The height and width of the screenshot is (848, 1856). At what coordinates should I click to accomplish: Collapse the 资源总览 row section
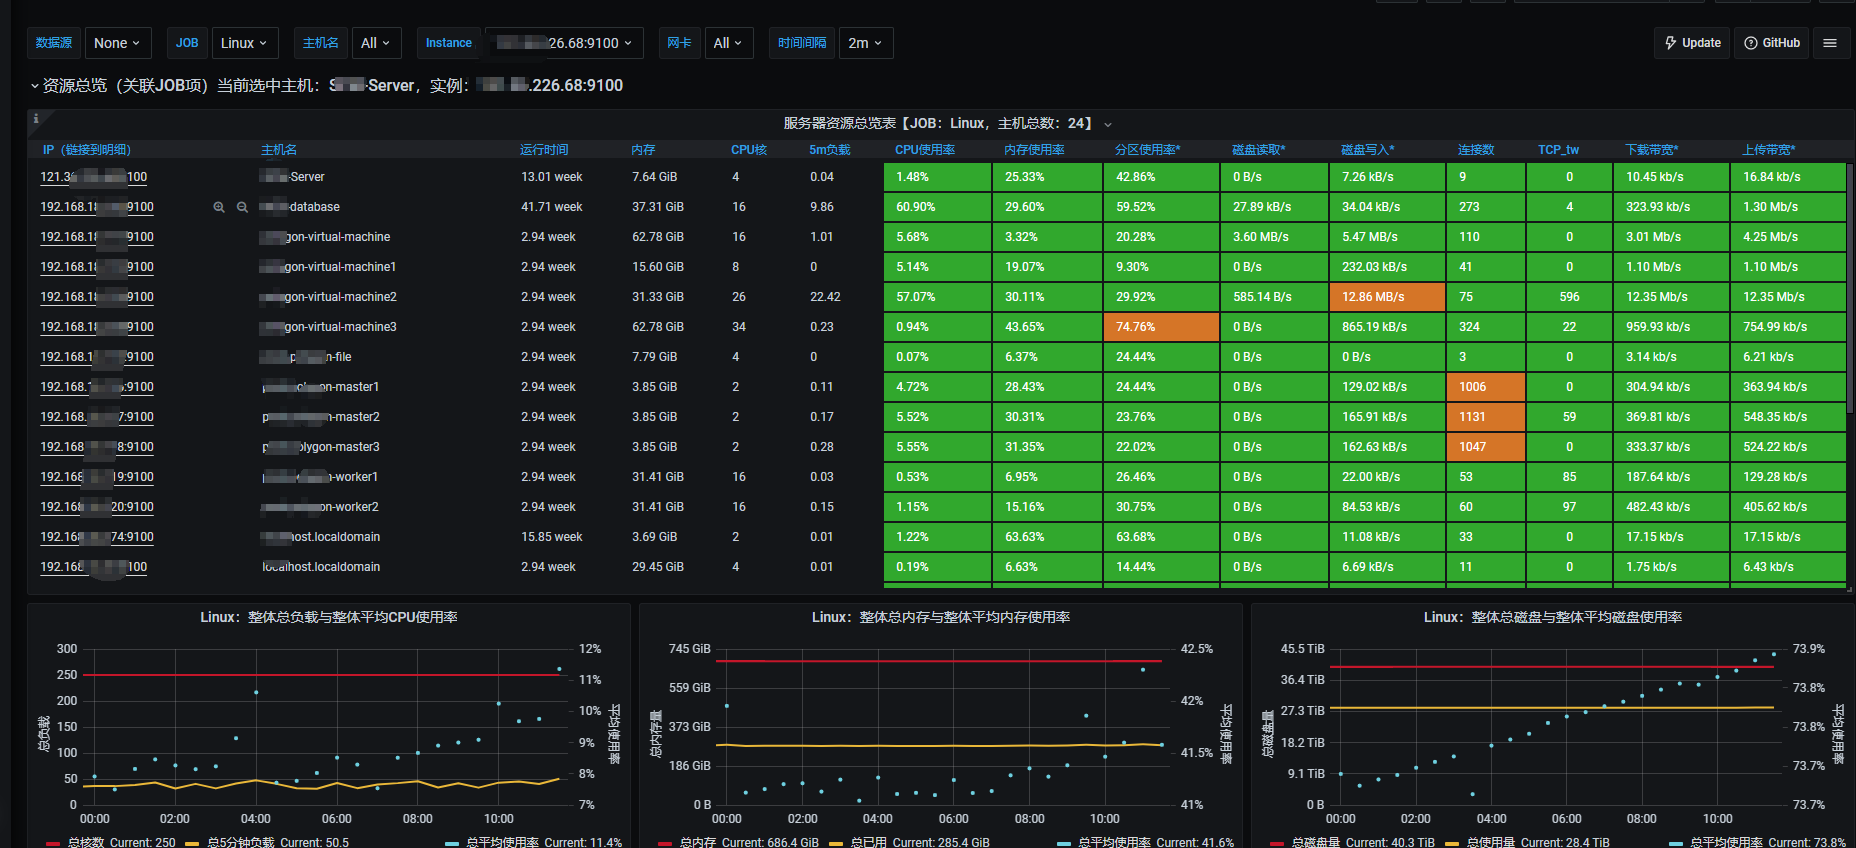(x=34, y=86)
